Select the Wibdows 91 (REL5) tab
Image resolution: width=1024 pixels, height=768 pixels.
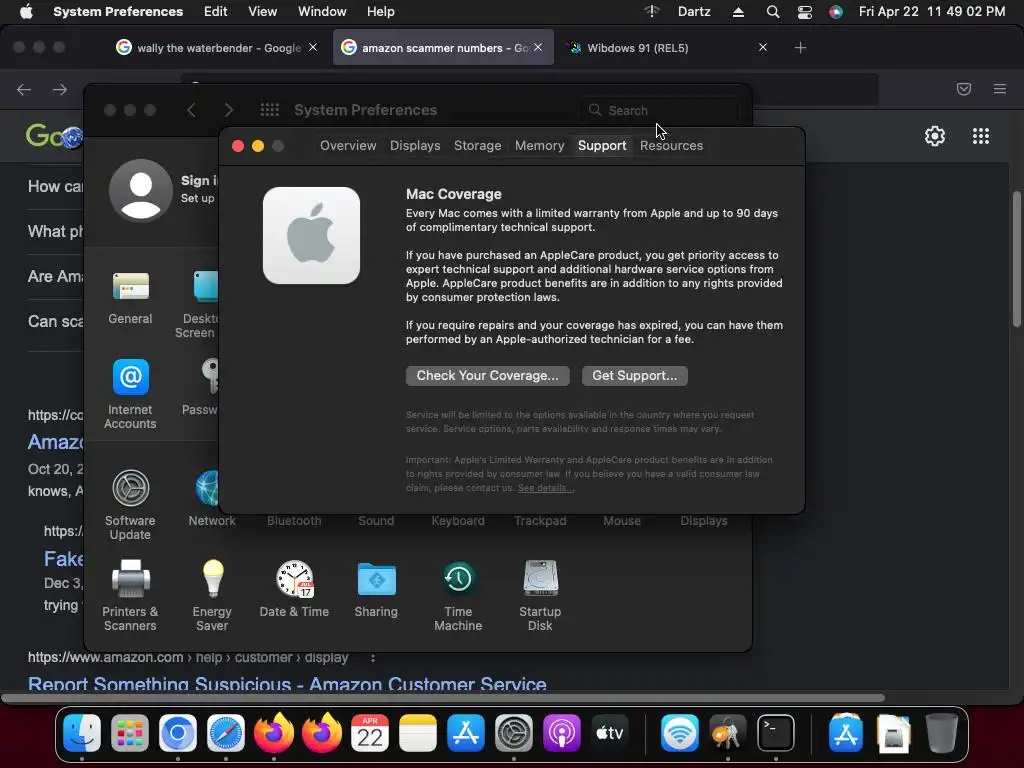[666, 48]
